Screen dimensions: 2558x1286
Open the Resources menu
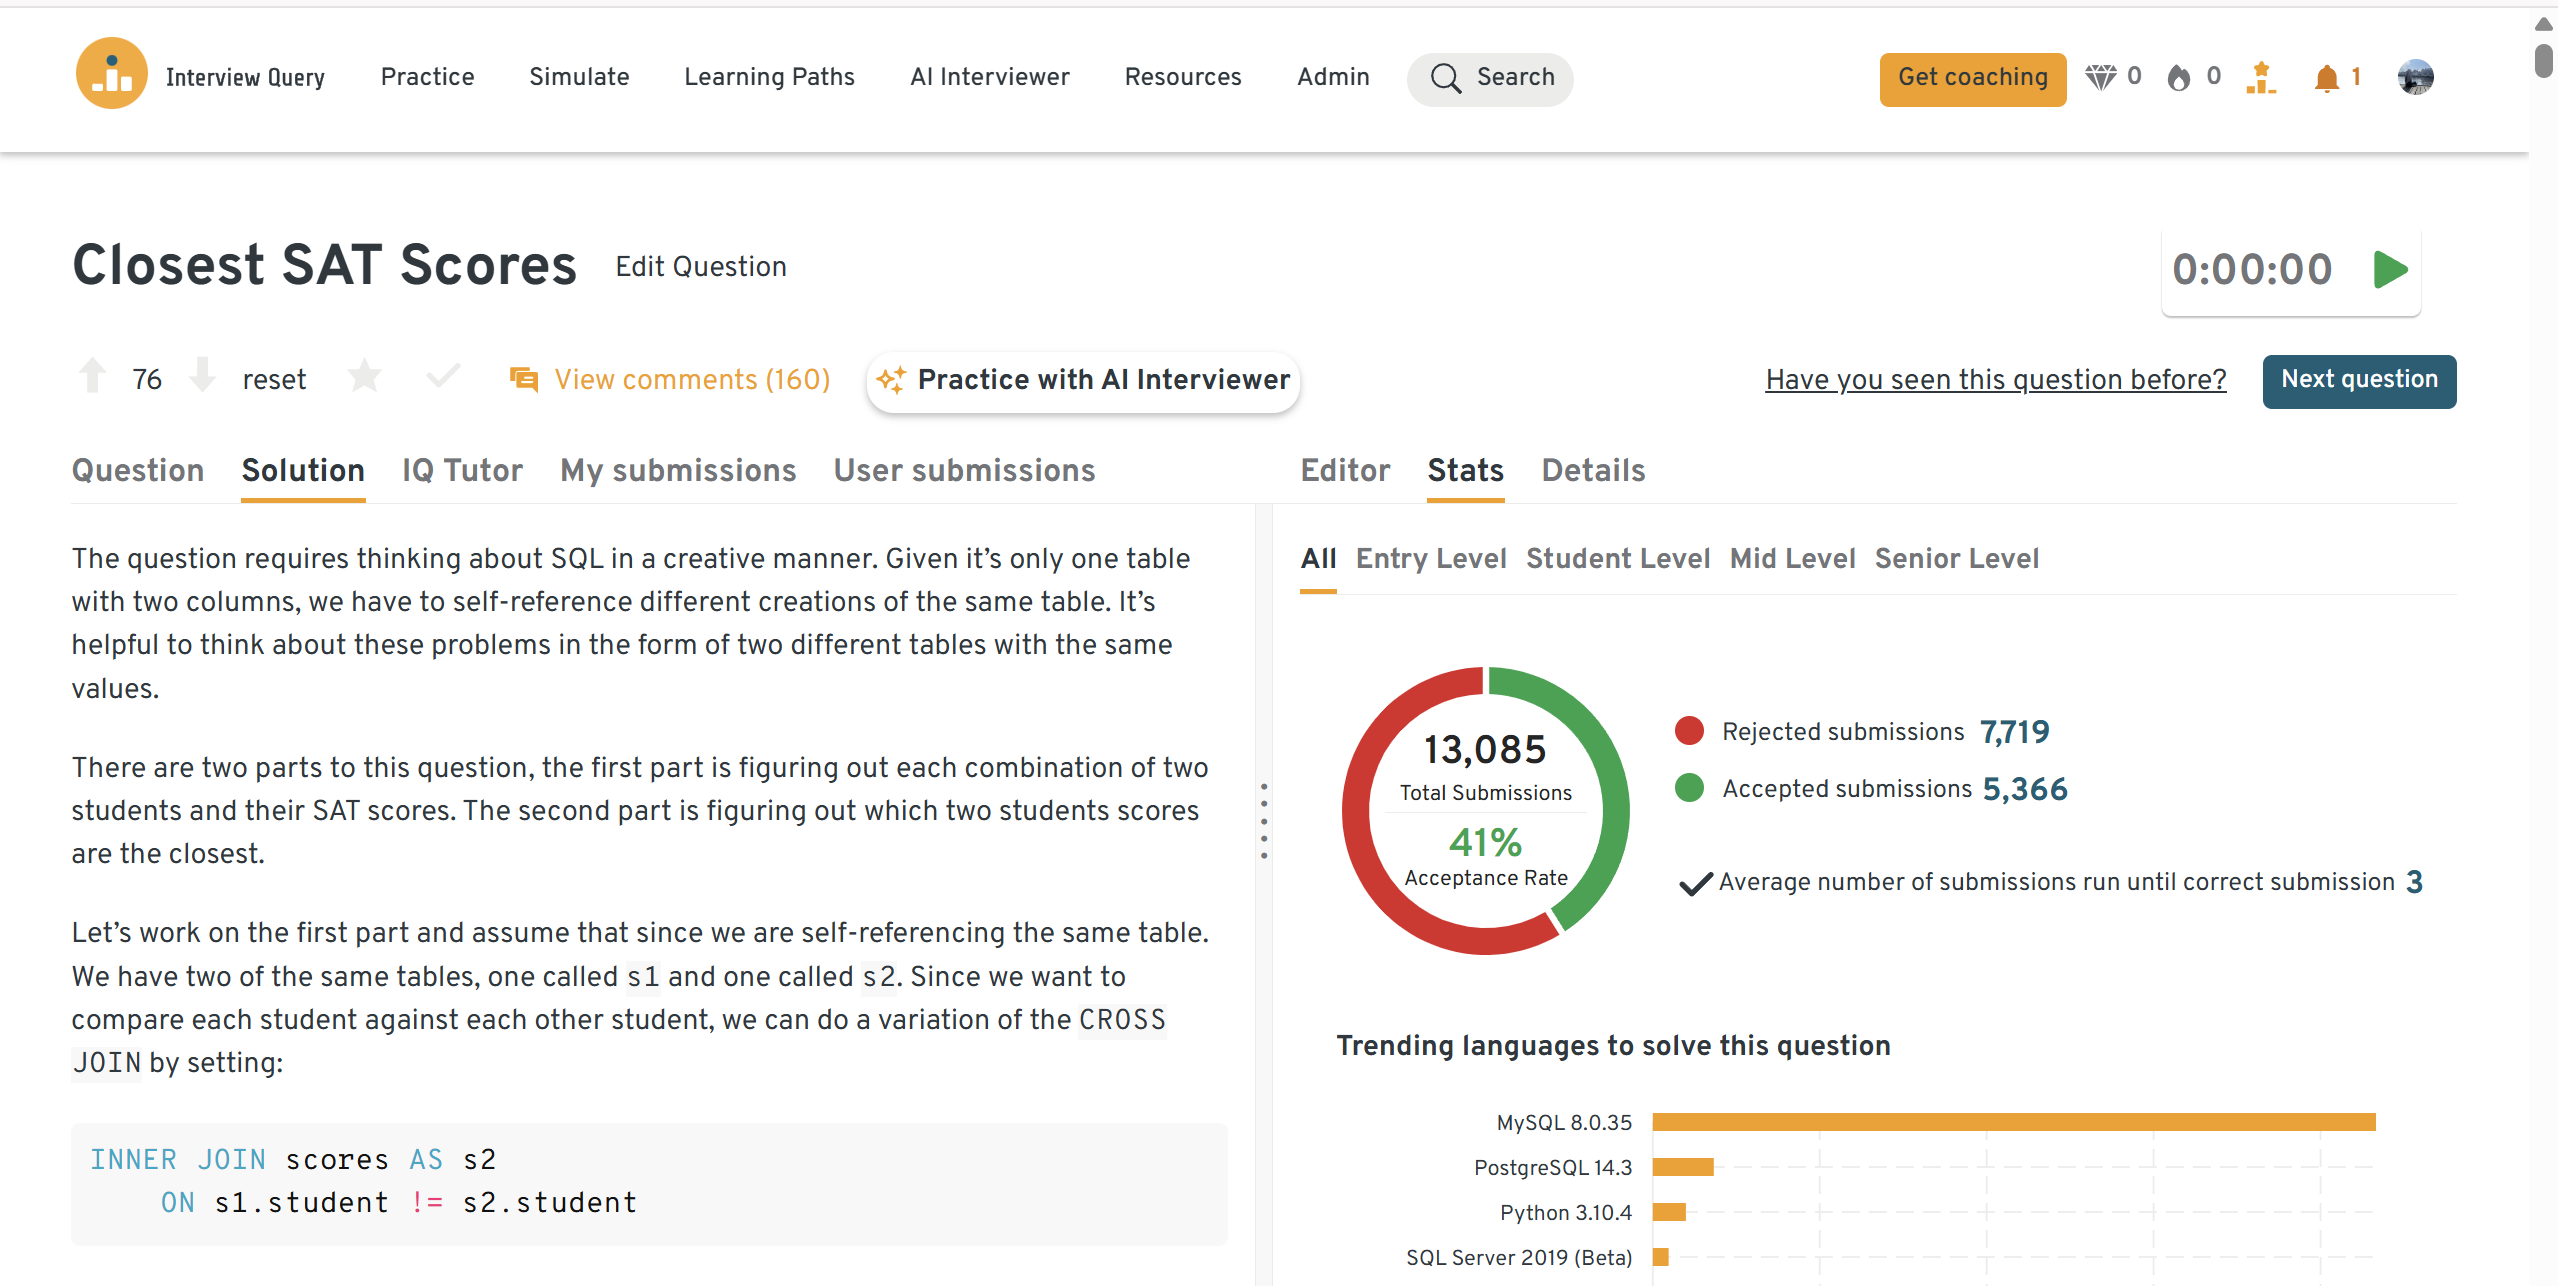pyautogui.click(x=1182, y=77)
